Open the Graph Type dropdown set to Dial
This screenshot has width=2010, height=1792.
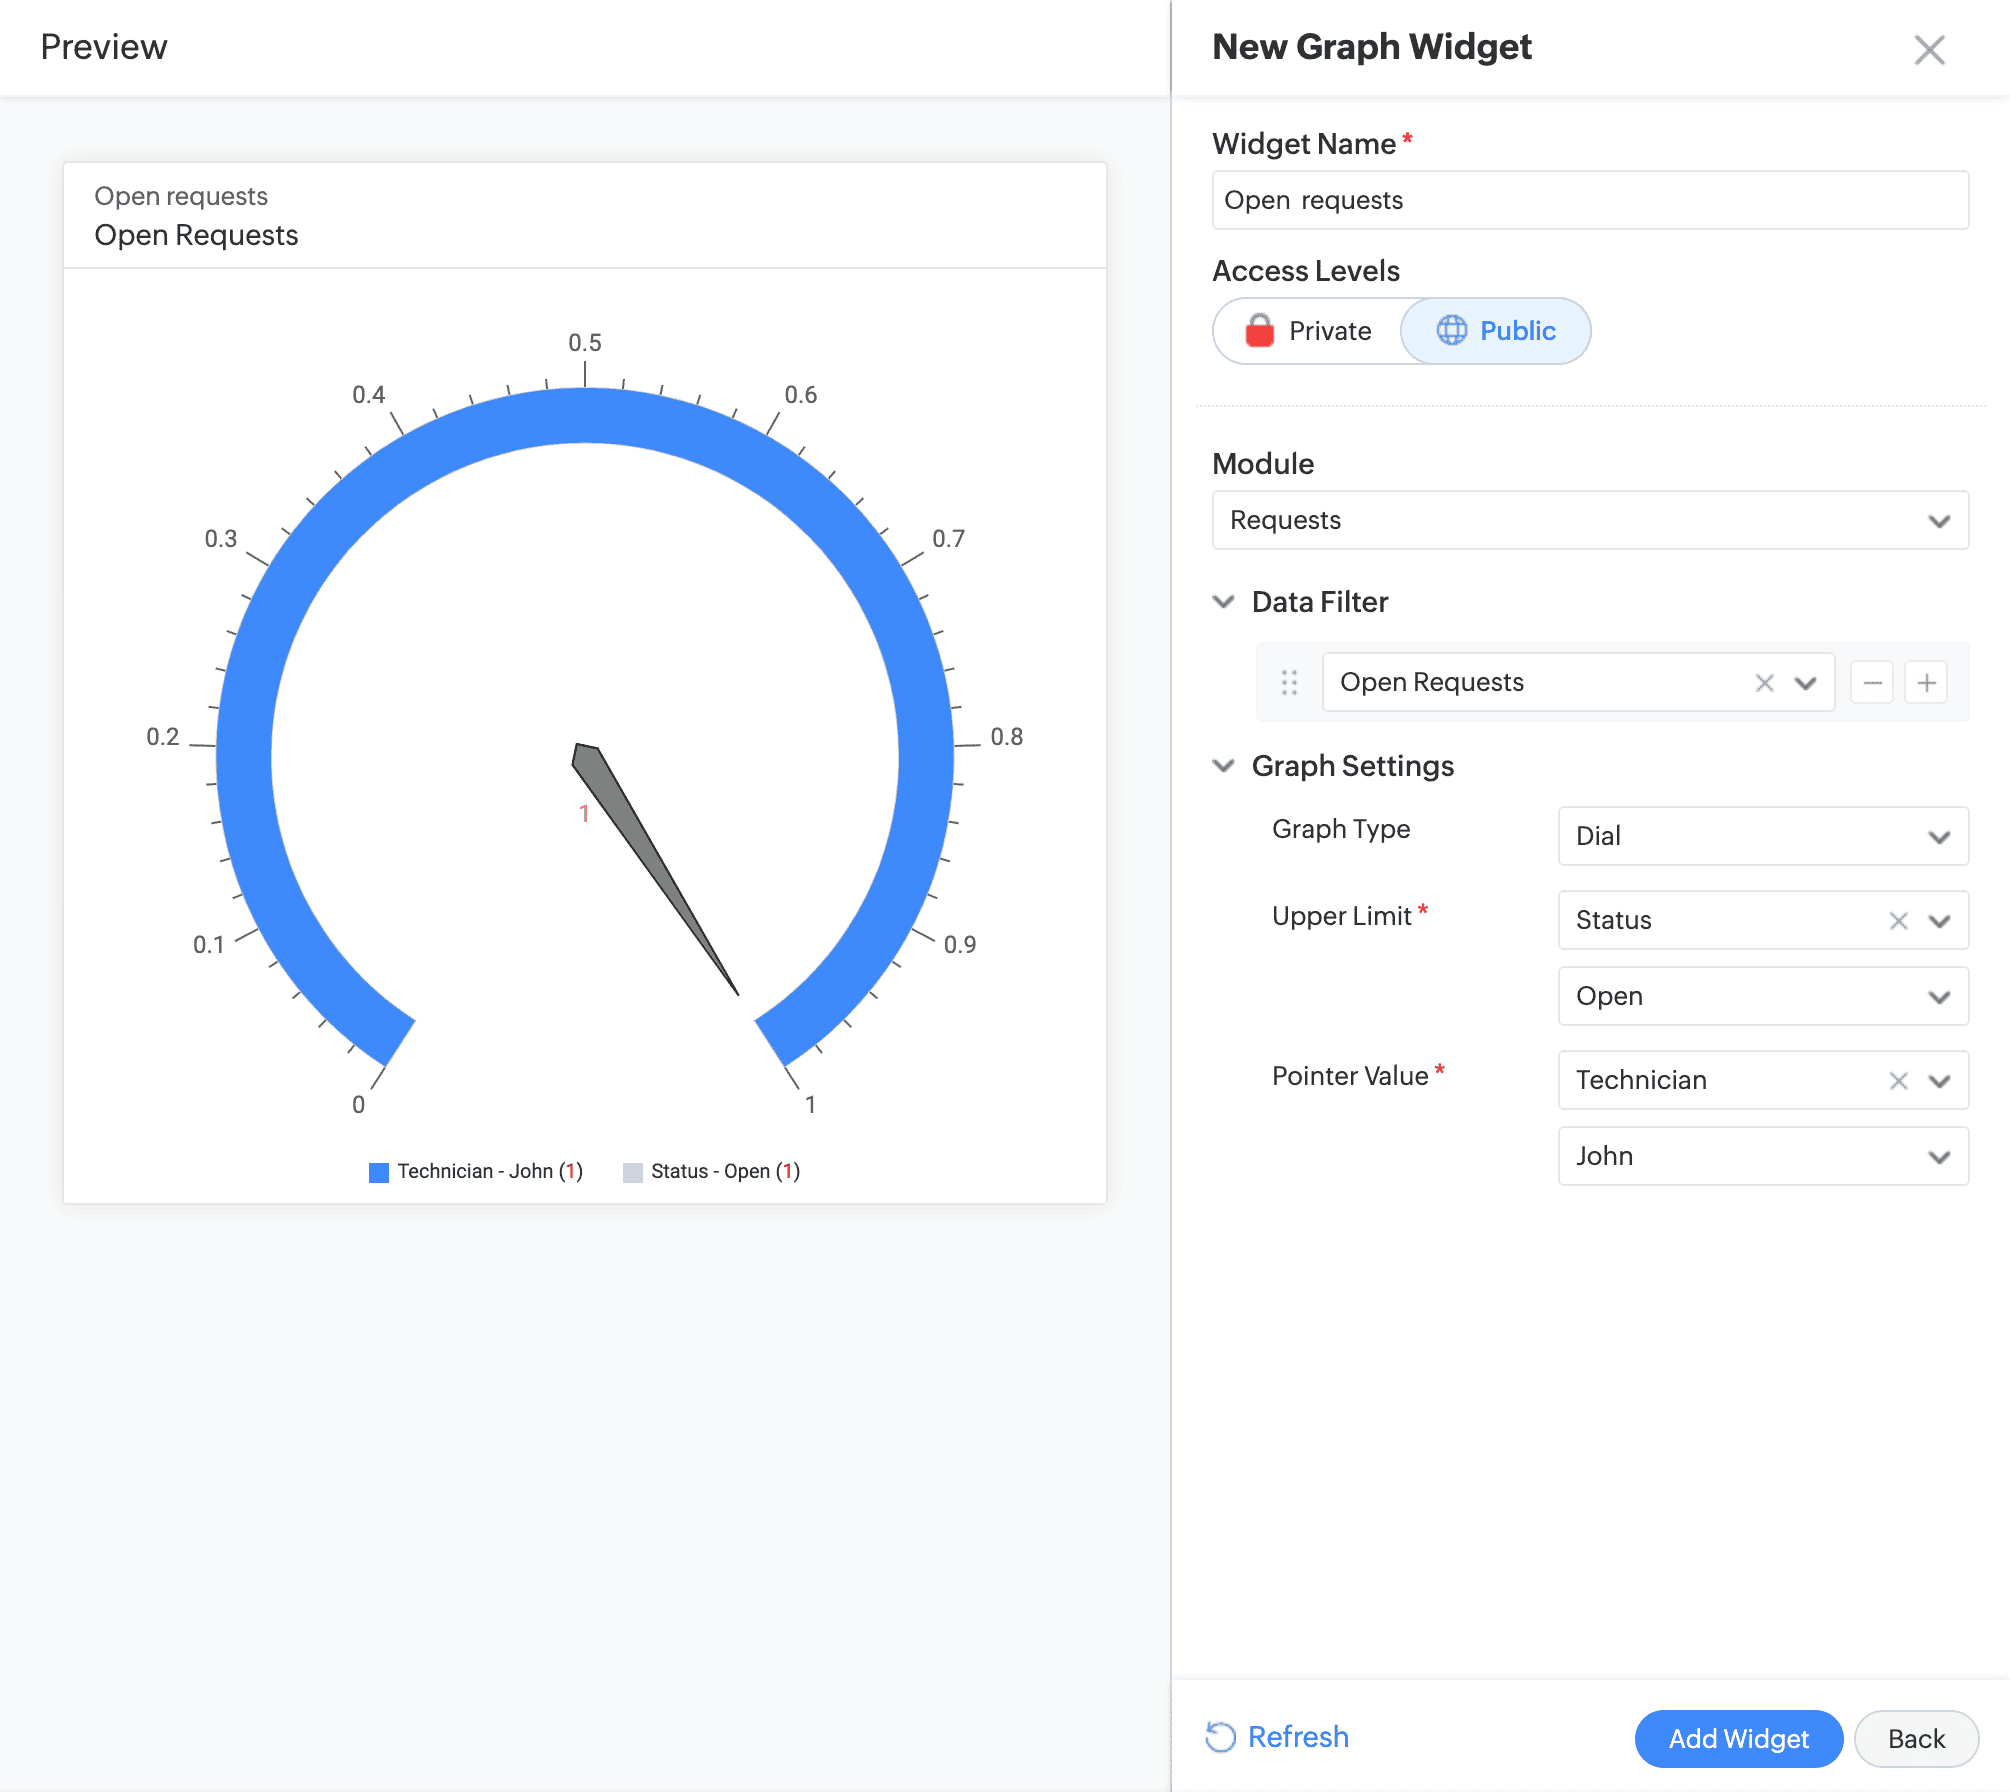(x=1762, y=836)
